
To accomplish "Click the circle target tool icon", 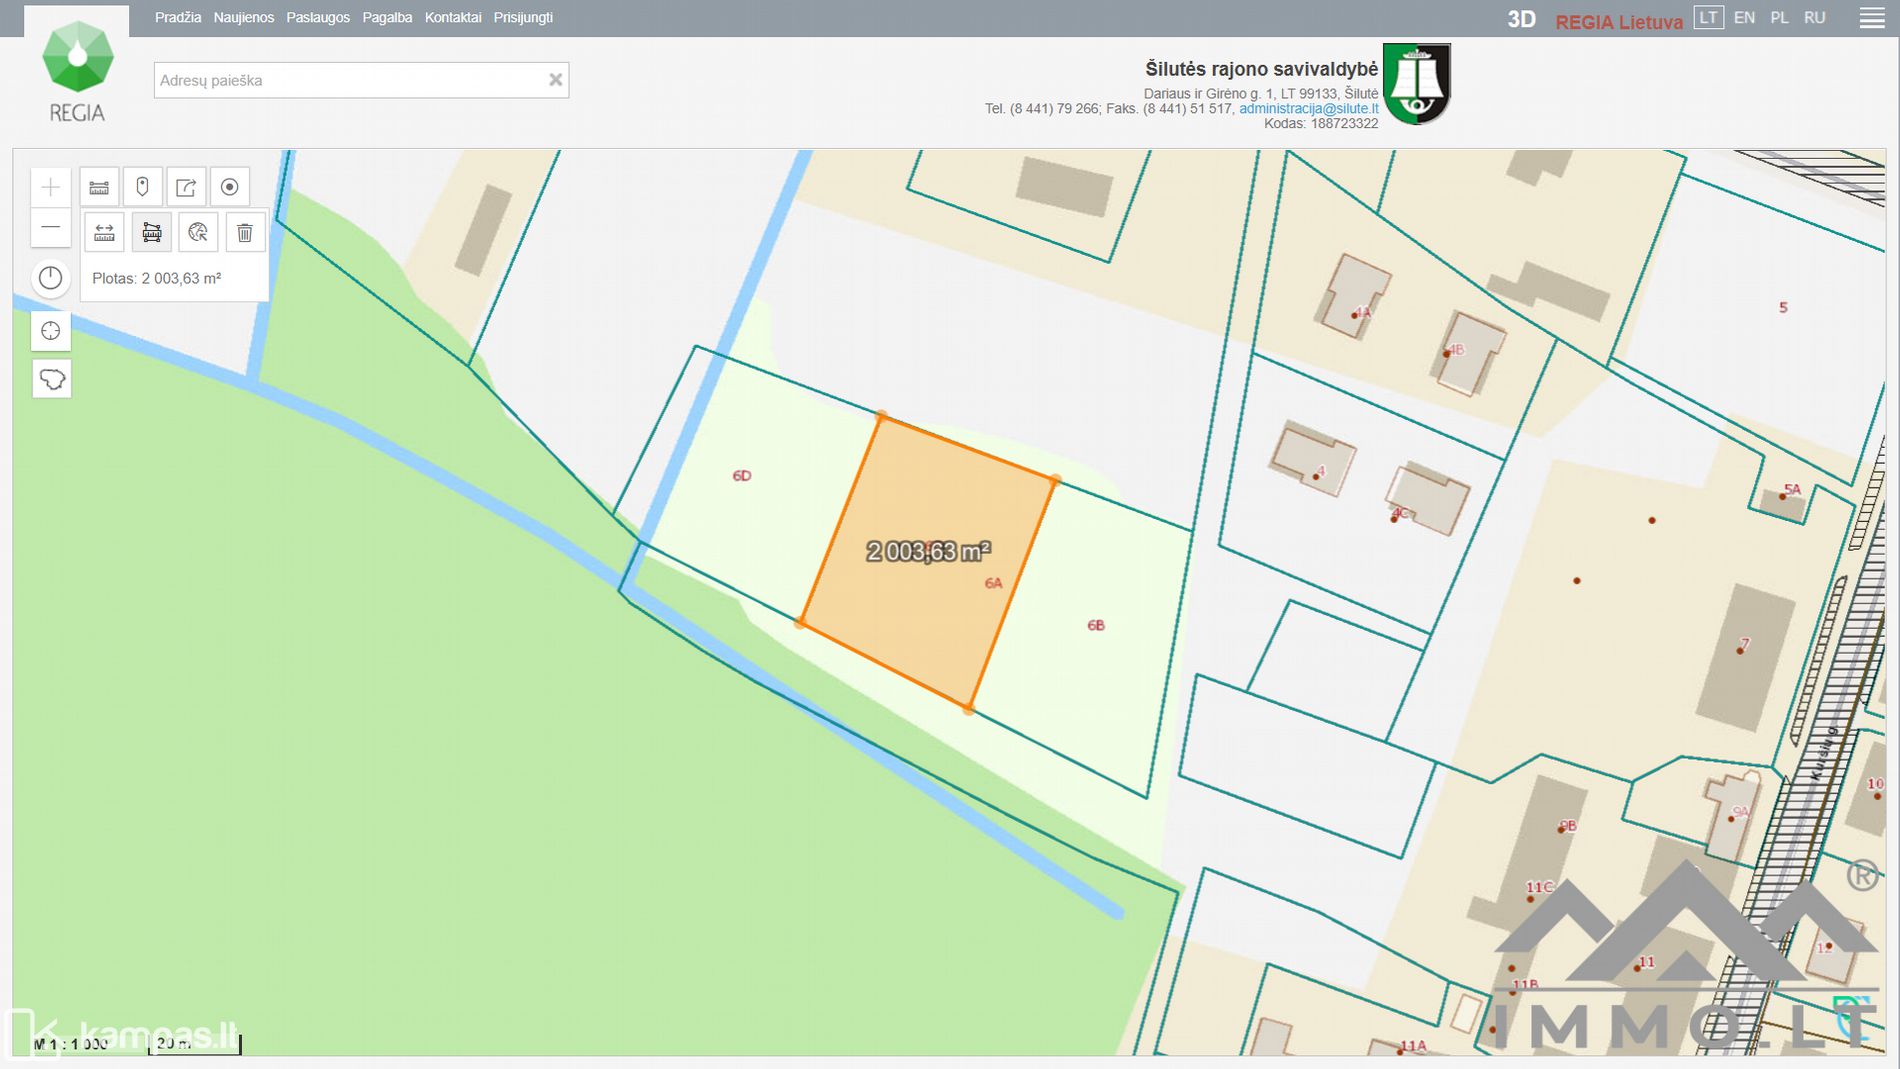I will tap(230, 187).
